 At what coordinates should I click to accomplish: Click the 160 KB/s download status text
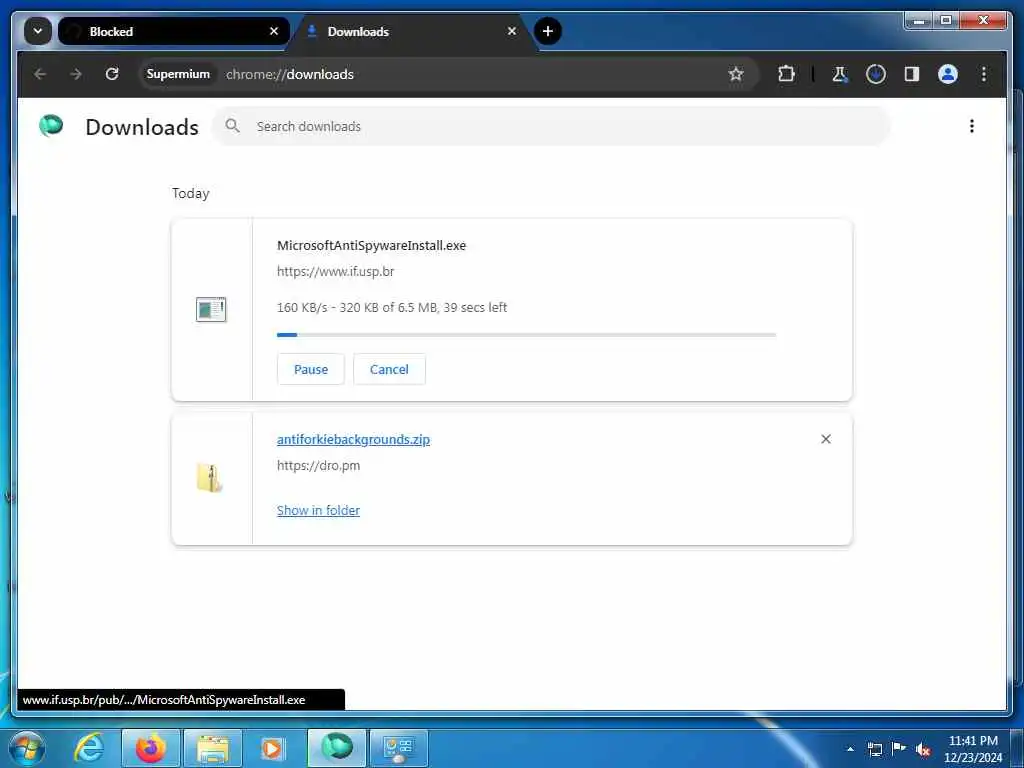tap(392, 308)
